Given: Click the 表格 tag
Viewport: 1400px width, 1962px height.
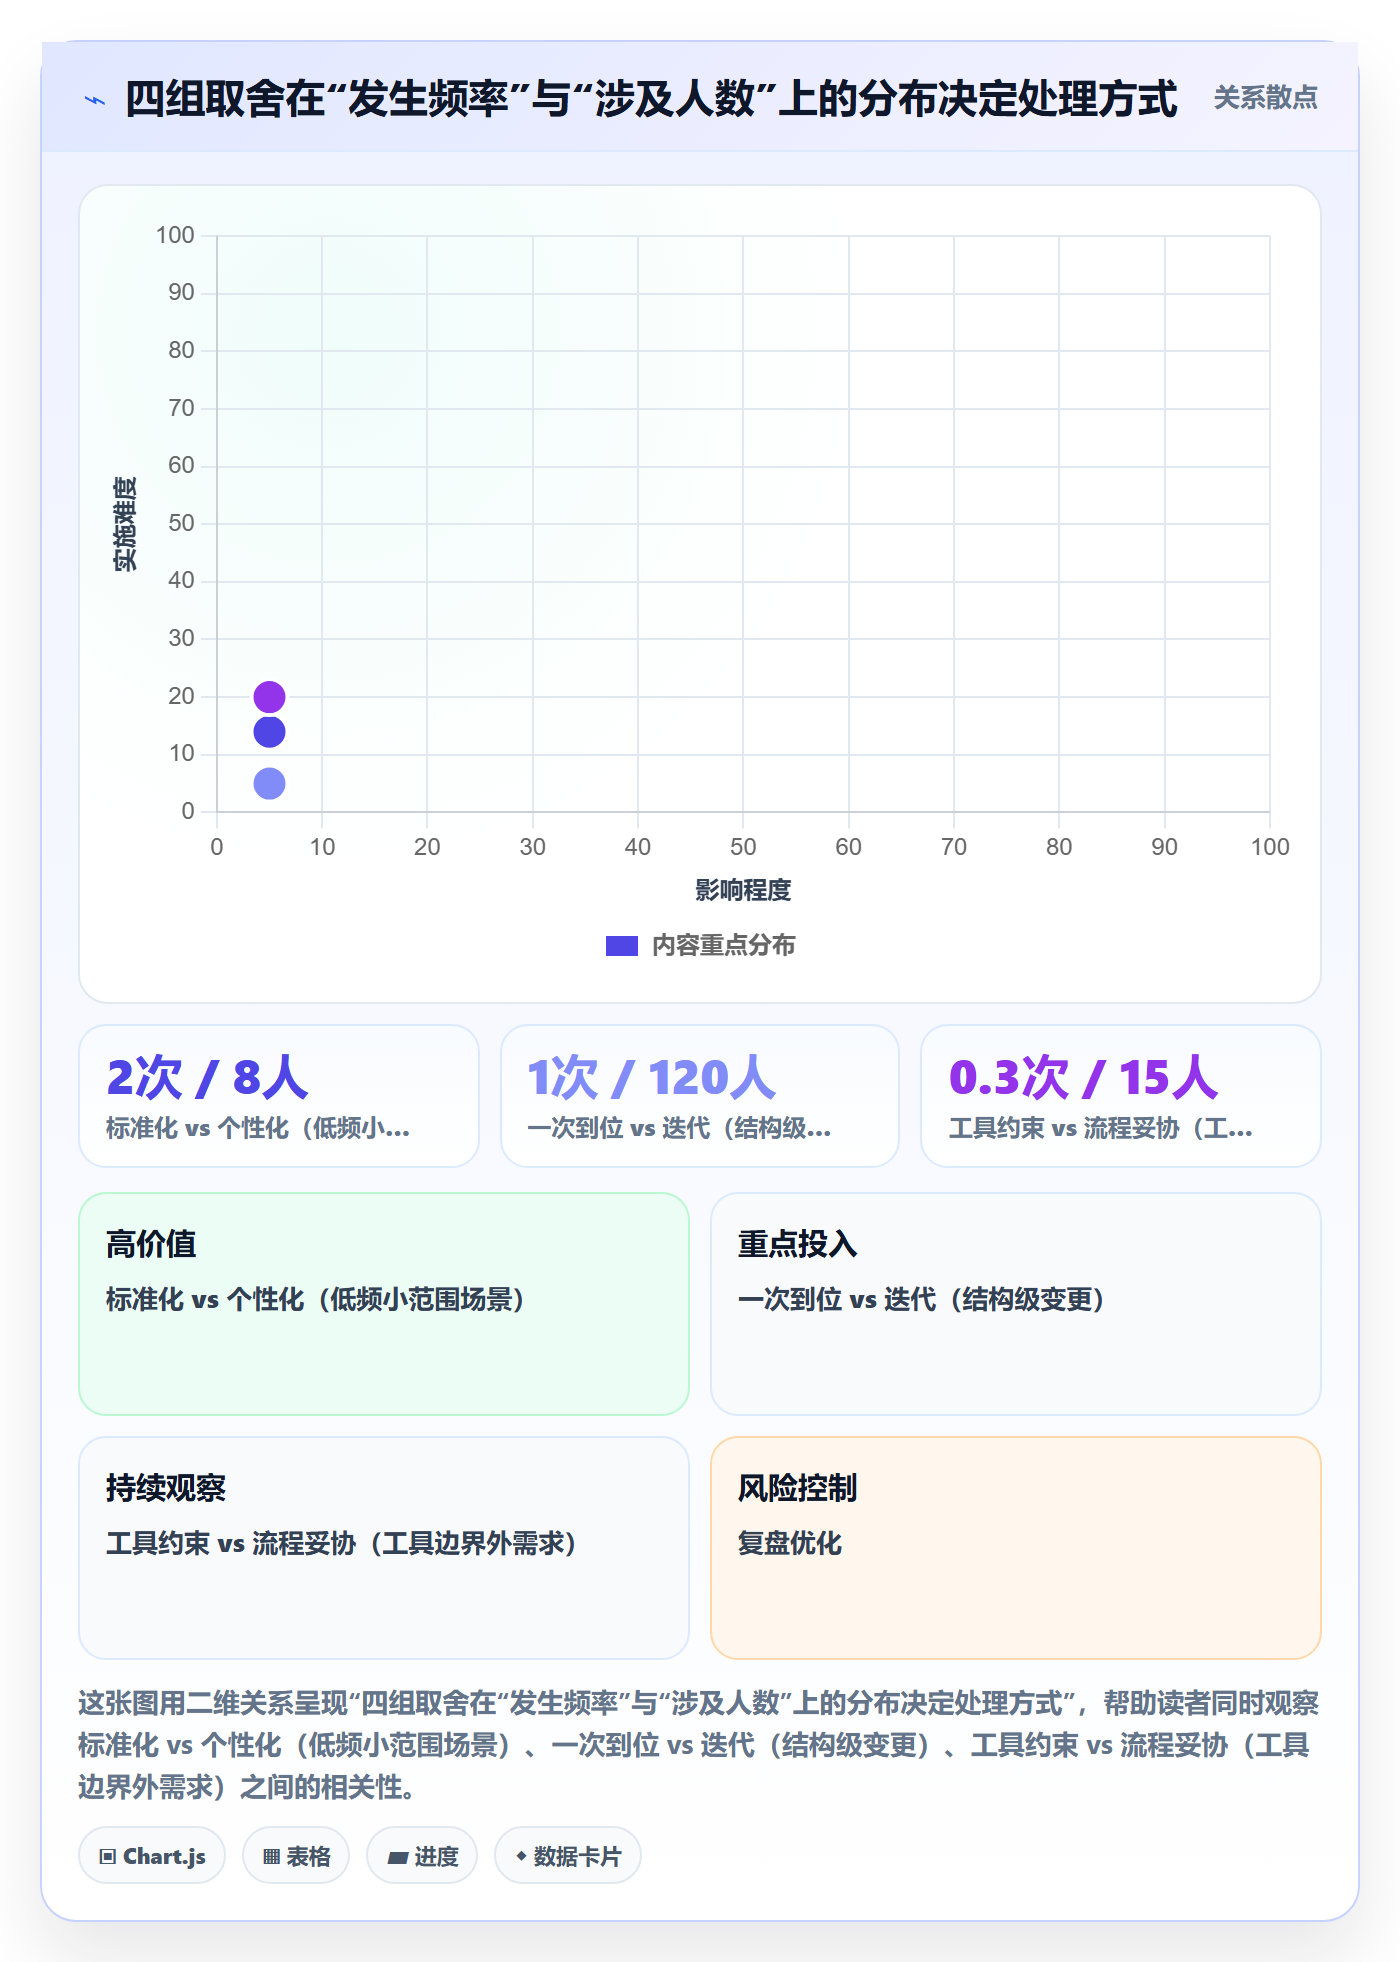Looking at the screenshot, I should 296,1856.
